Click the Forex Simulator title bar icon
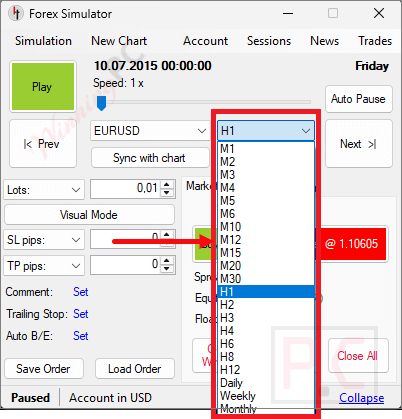The width and height of the screenshot is (402, 419). (15, 14)
